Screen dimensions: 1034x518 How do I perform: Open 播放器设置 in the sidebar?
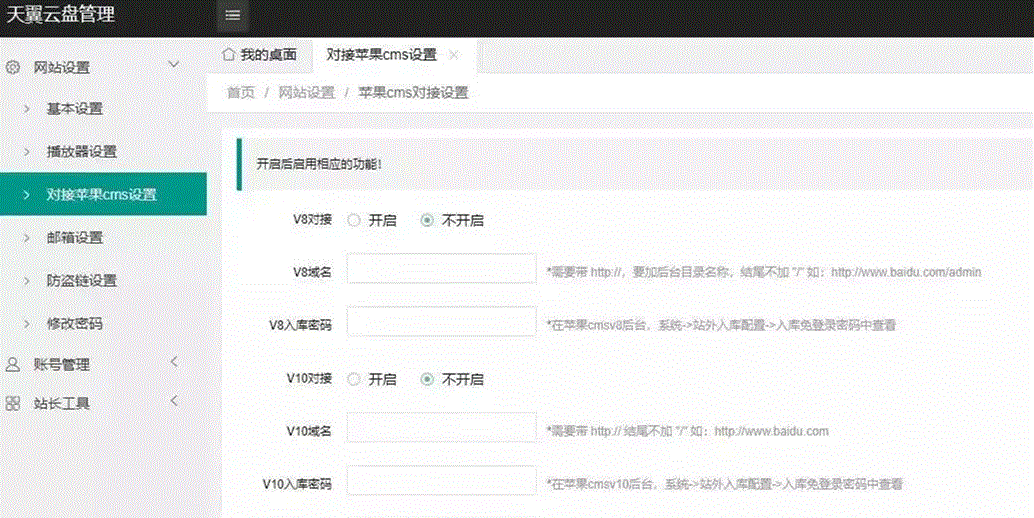[81, 152]
